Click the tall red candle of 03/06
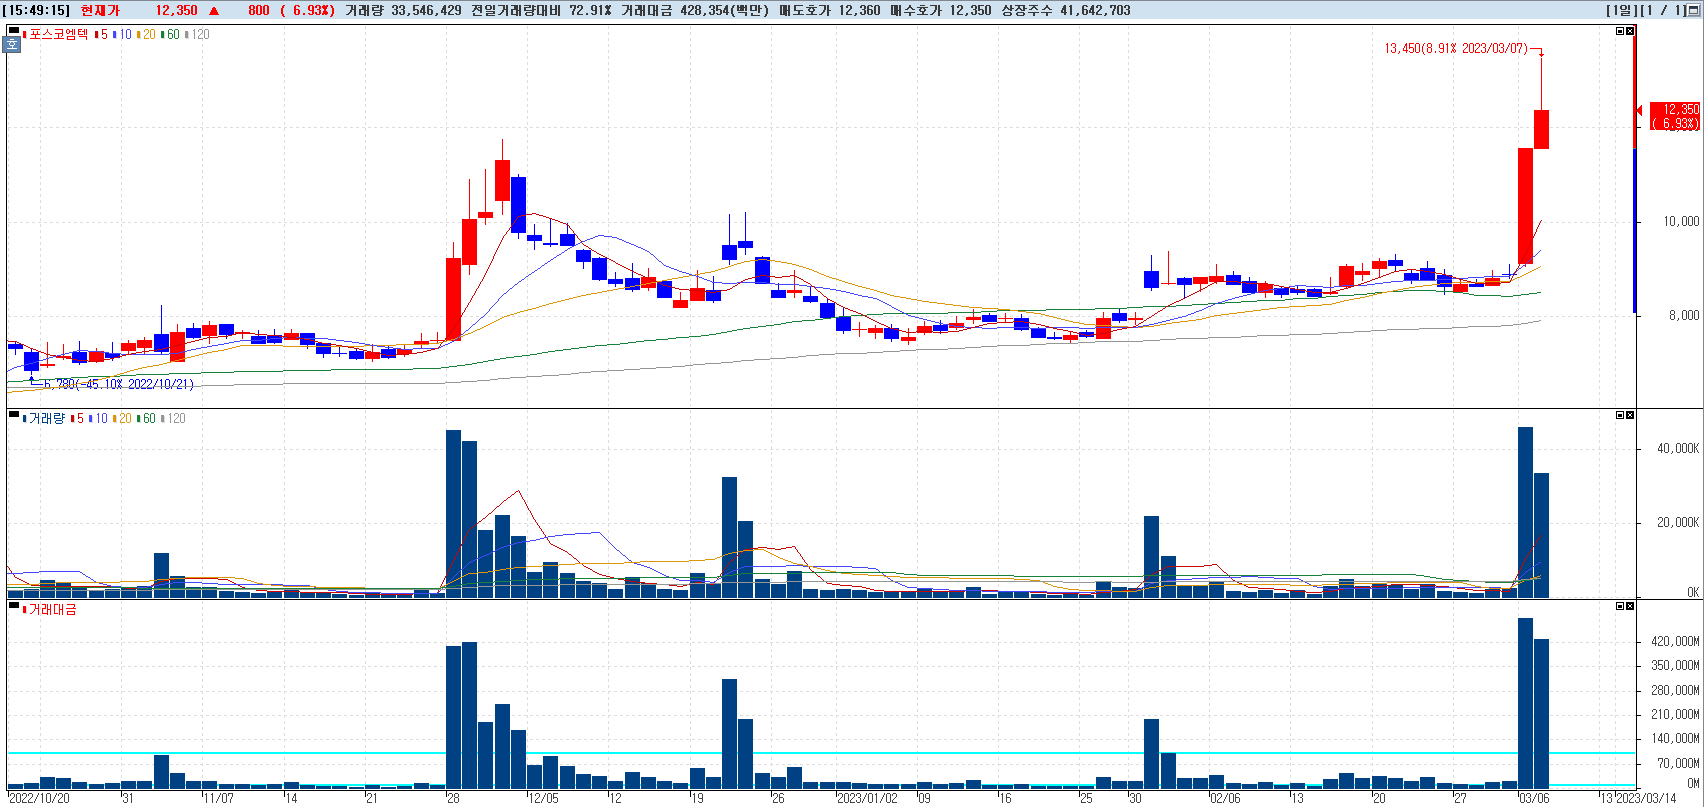This screenshot has width=1704, height=807. tap(1526, 206)
